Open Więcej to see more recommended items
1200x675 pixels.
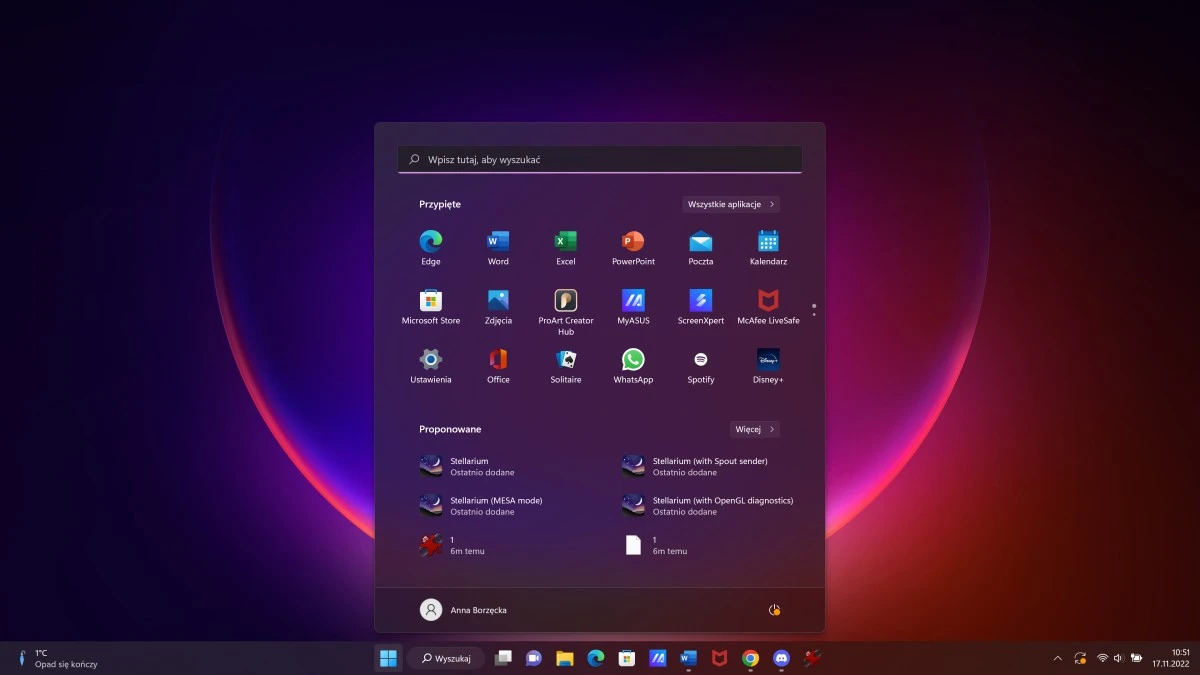pyautogui.click(x=753, y=428)
